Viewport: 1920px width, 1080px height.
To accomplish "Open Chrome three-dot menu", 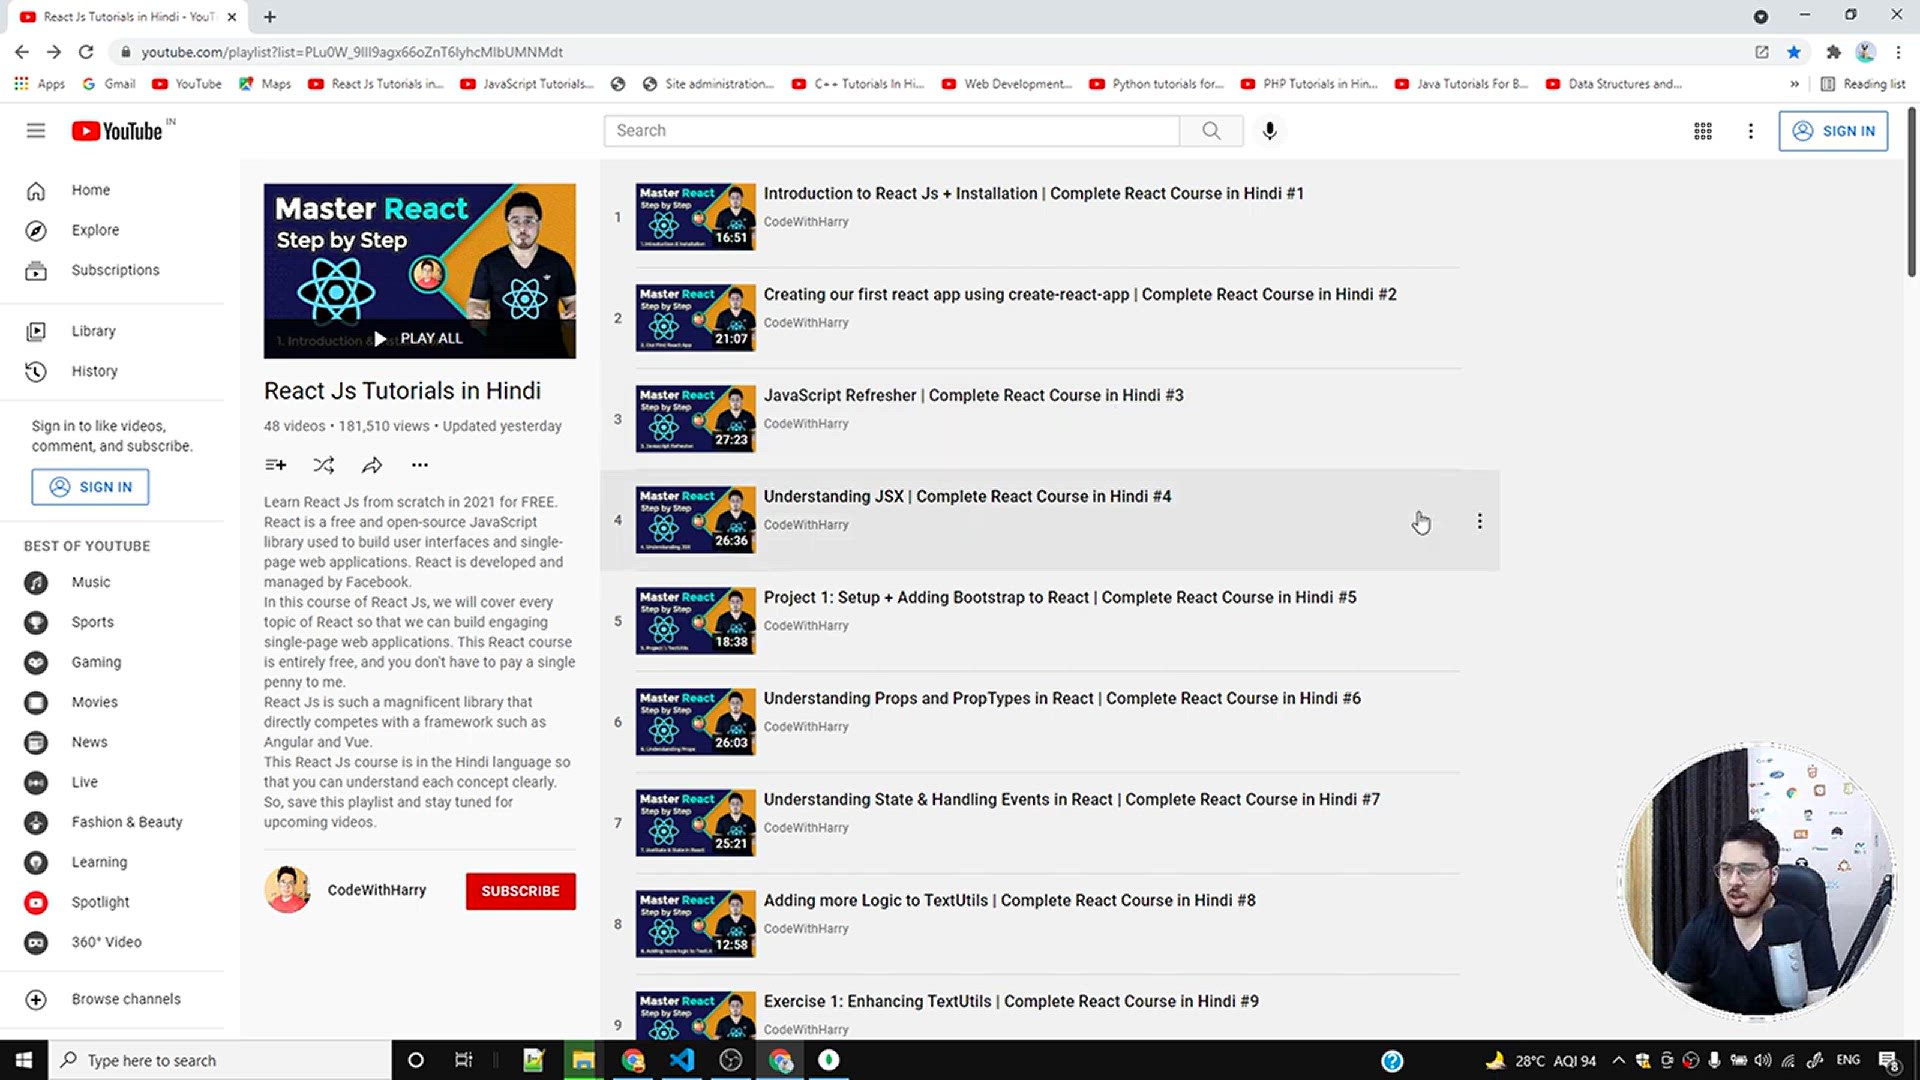I will point(1898,52).
